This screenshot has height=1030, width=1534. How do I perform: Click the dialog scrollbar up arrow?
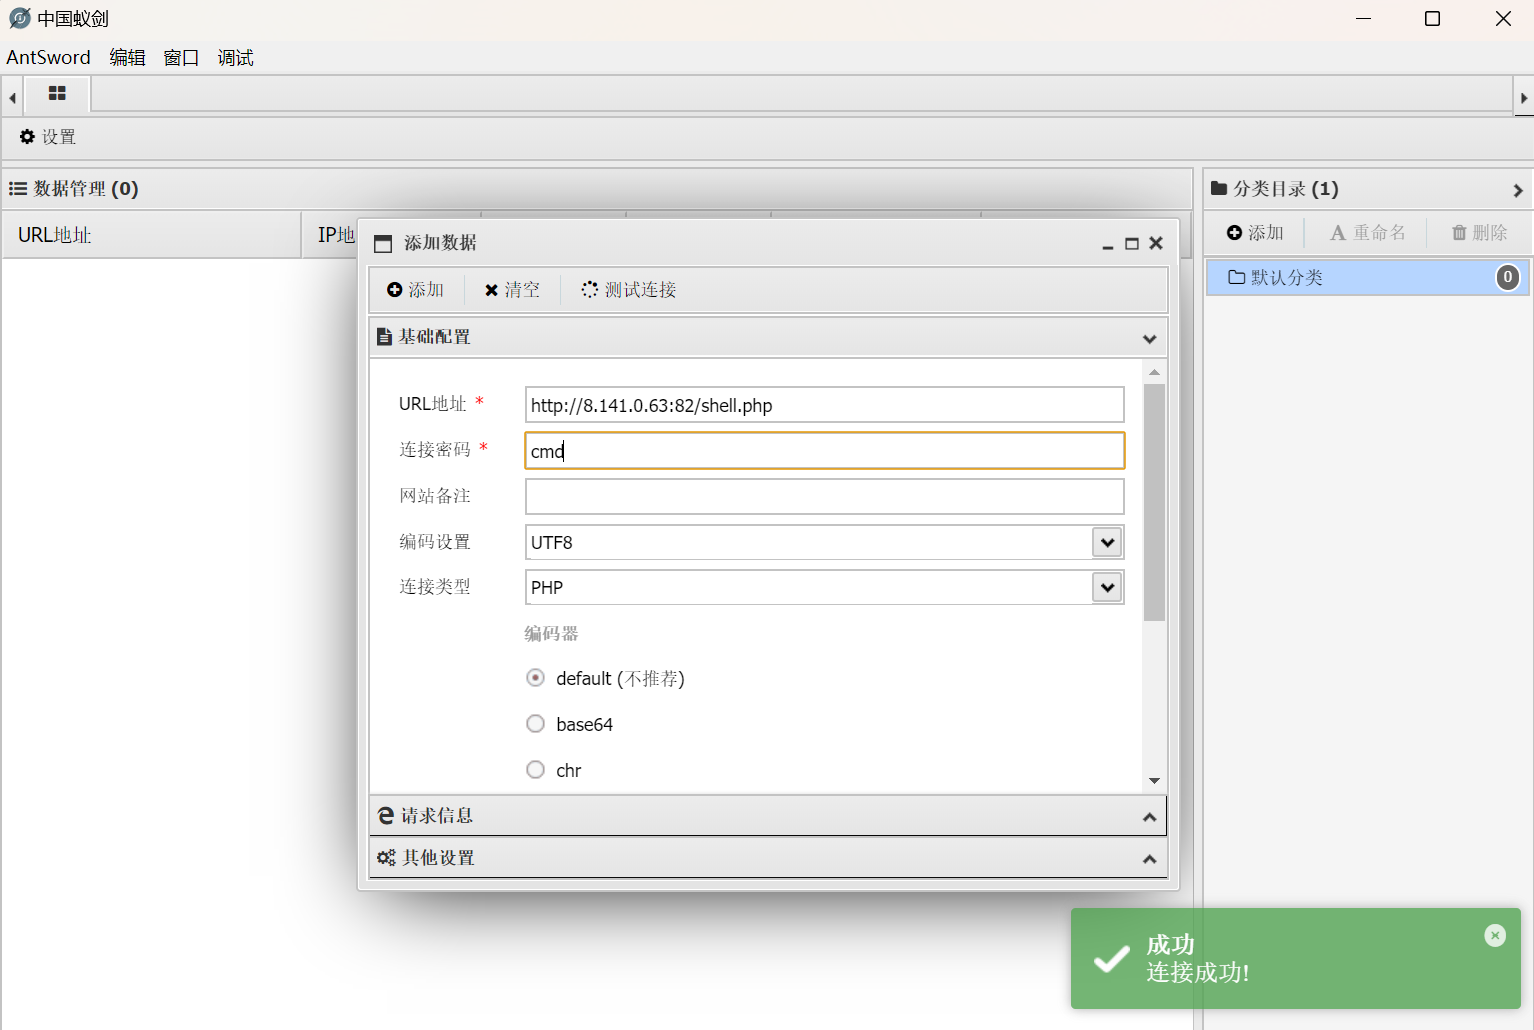pos(1154,372)
